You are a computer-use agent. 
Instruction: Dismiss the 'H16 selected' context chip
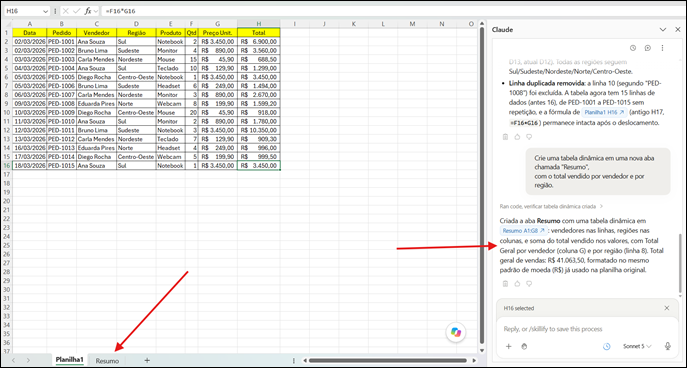tap(666, 308)
